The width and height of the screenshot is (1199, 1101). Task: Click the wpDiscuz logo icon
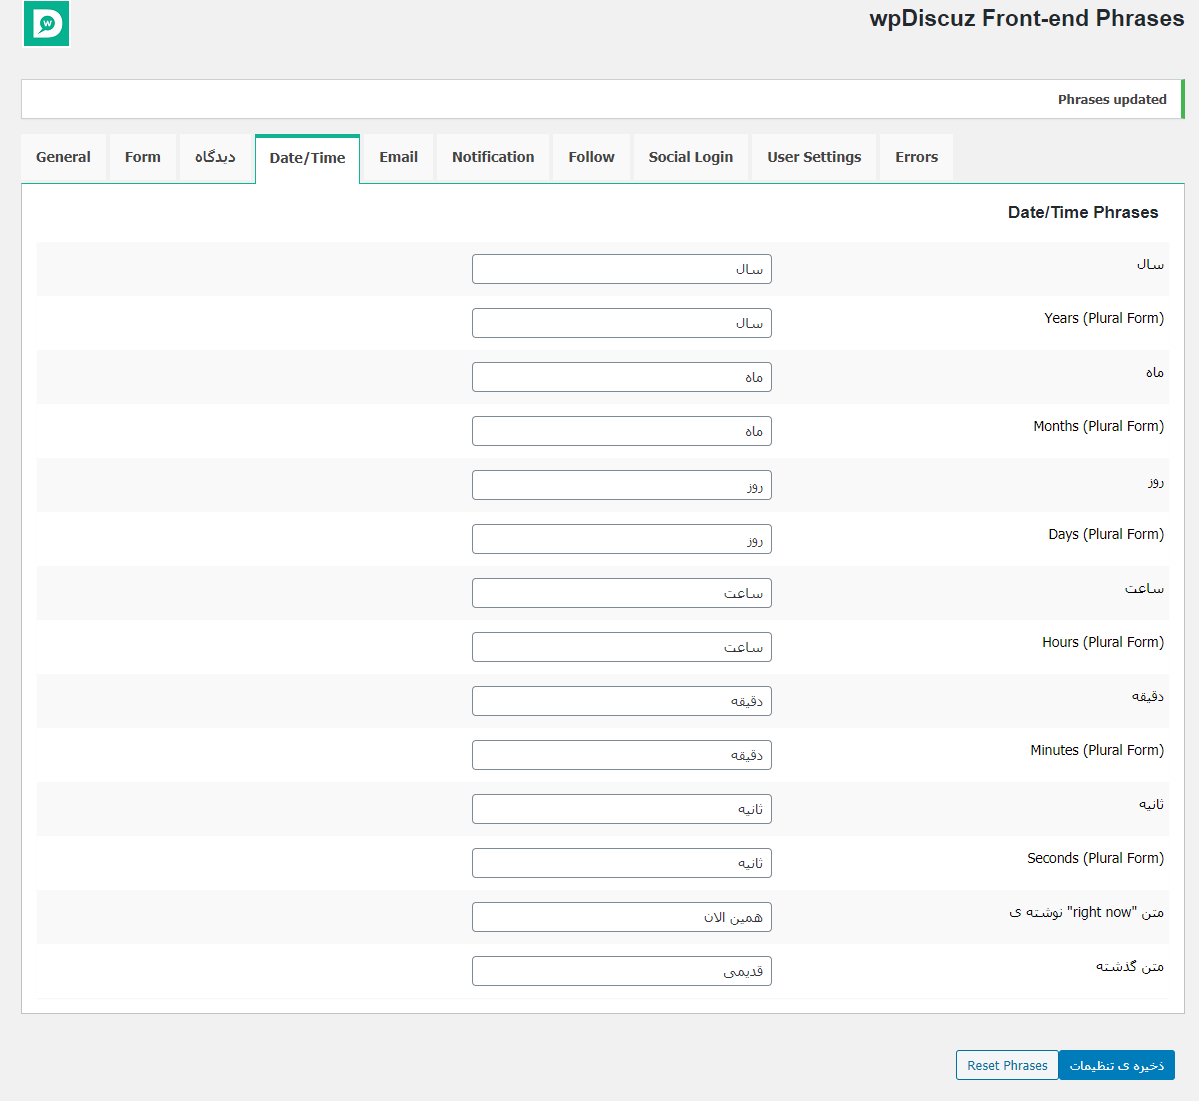coord(47,24)
